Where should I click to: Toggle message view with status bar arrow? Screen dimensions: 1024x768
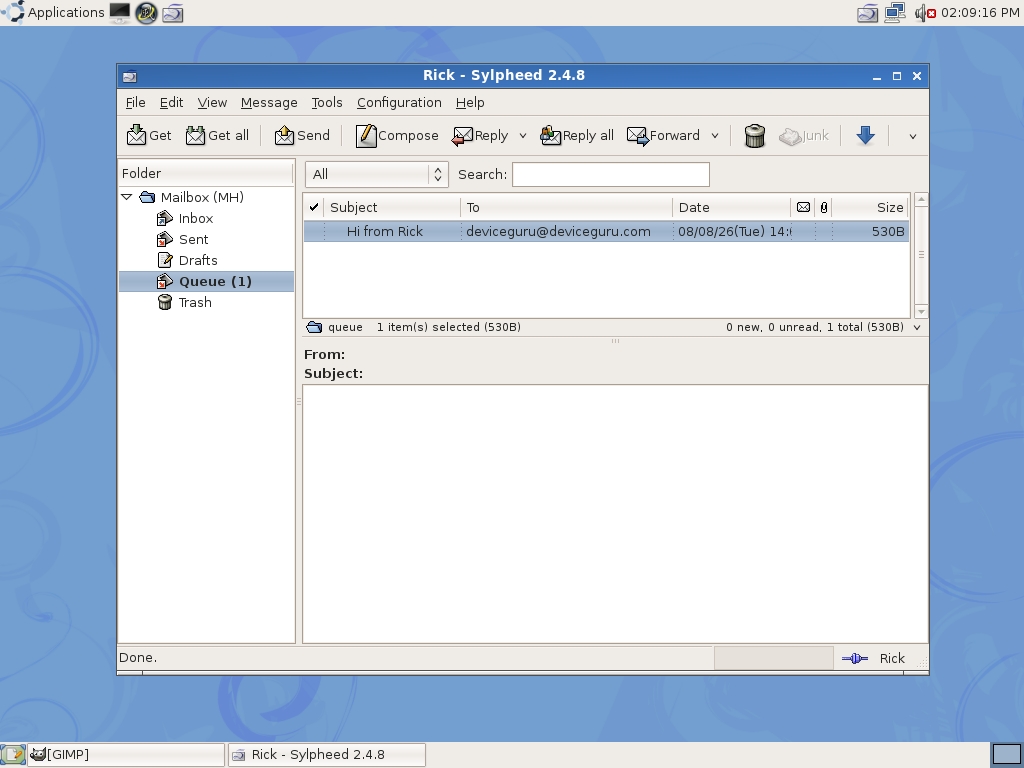[x=917, y=327]
